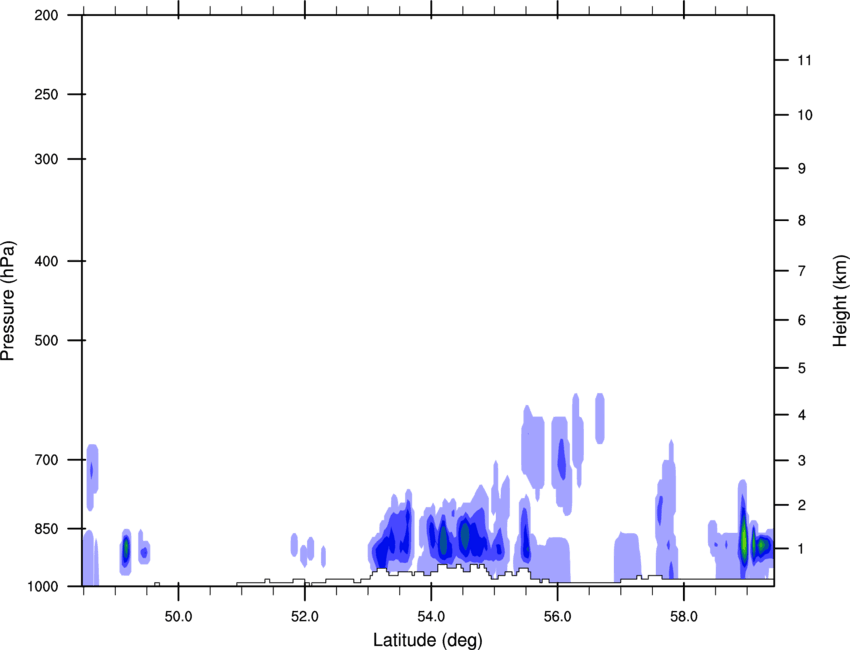Select the 1000 pressure tick label
This screenshot has height=650, width=850.
click(x=43, y=587)
